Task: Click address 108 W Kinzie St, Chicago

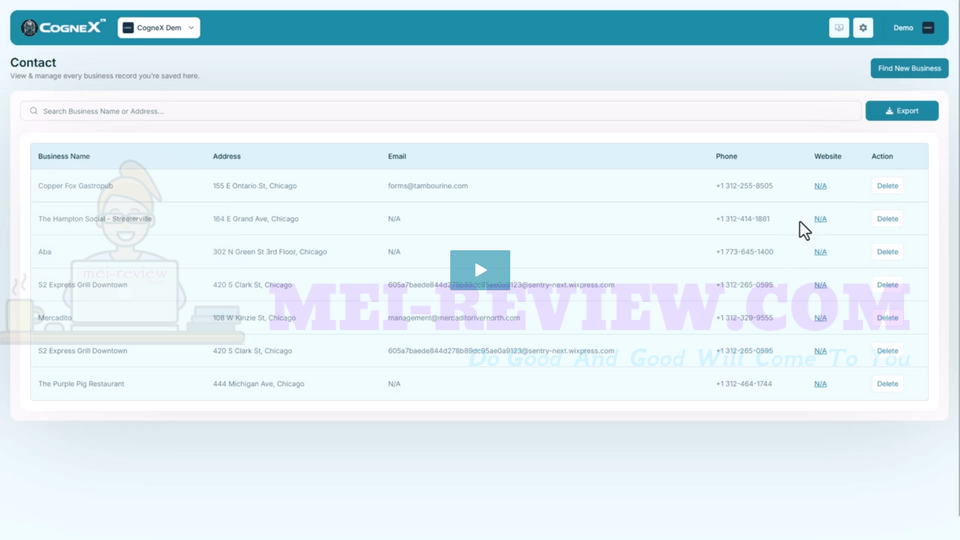Action: (254, 318)
